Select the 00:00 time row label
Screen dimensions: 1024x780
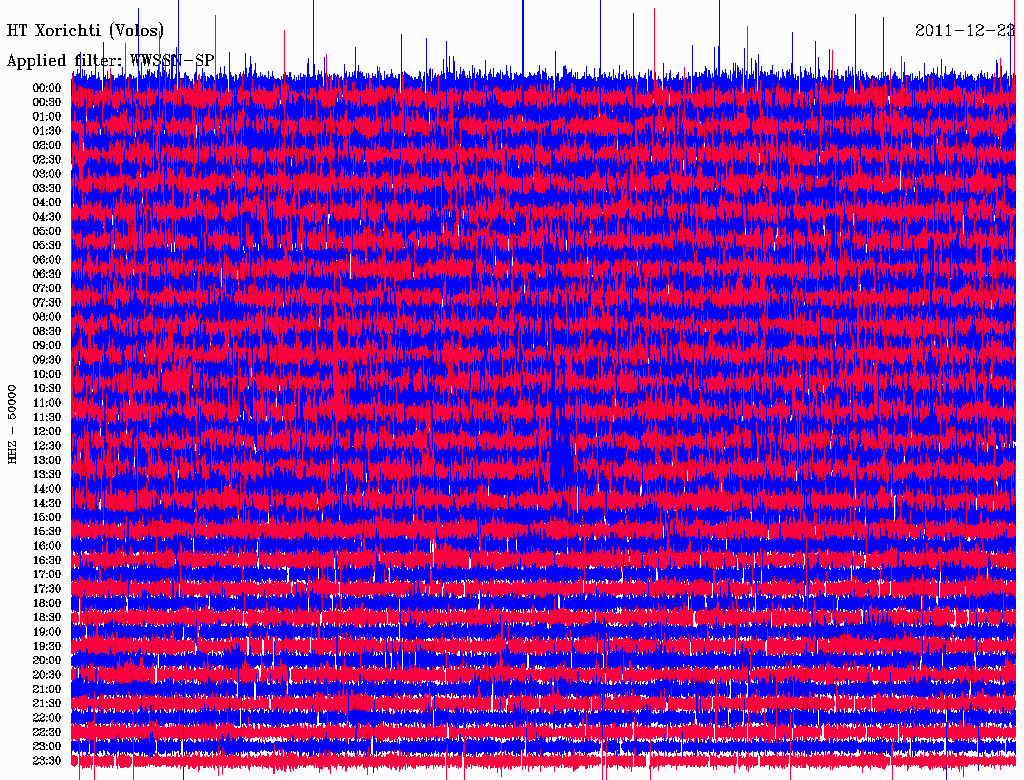click(47, 88)
